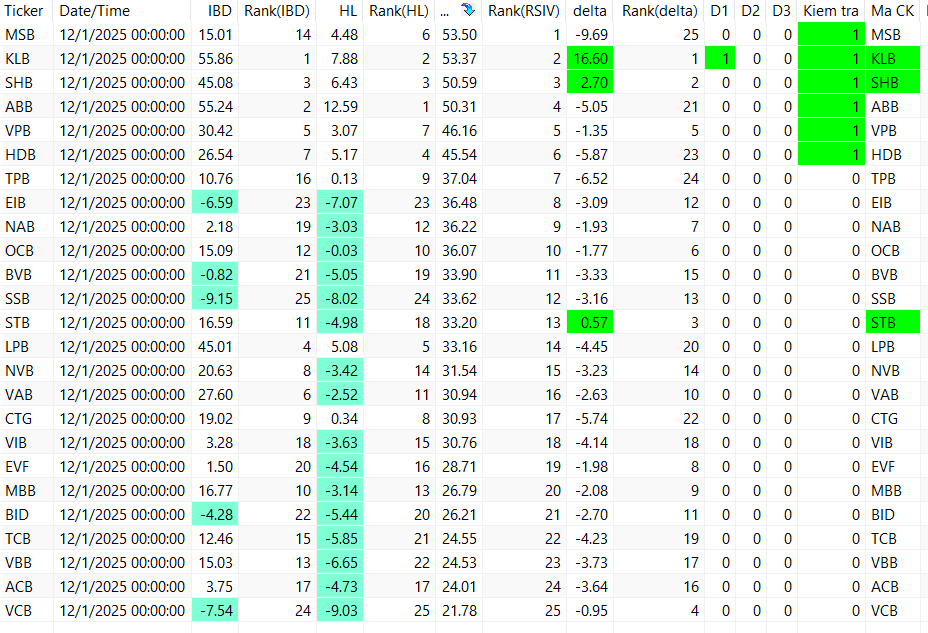
Task: Click the Rank(delta) column header
Action: [x=660, y=11]
